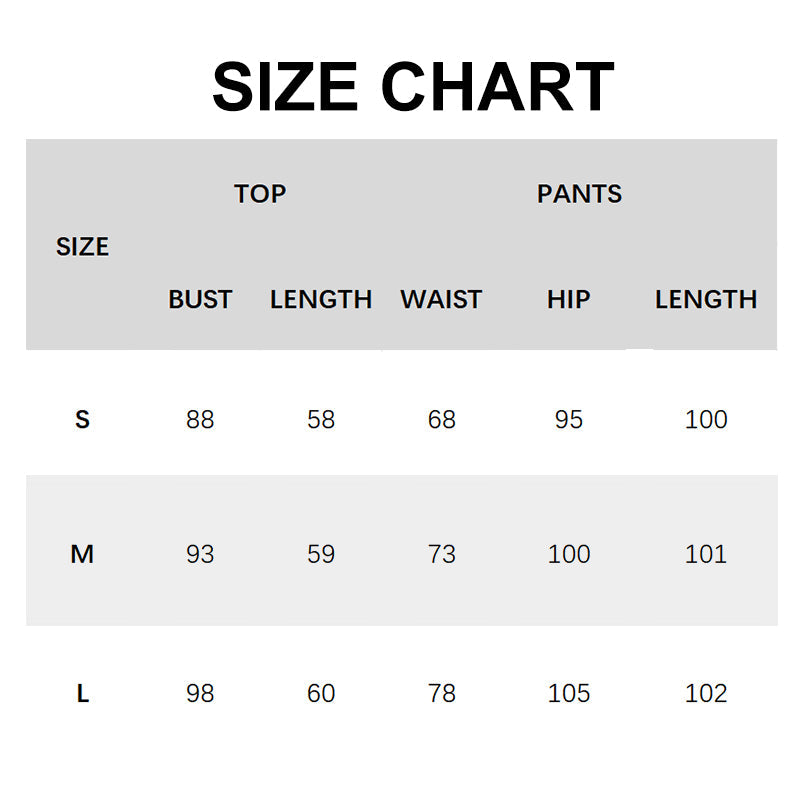This screenshot has width=800, height=800.
Task: Select the L size row label
Action: (82, 693)
